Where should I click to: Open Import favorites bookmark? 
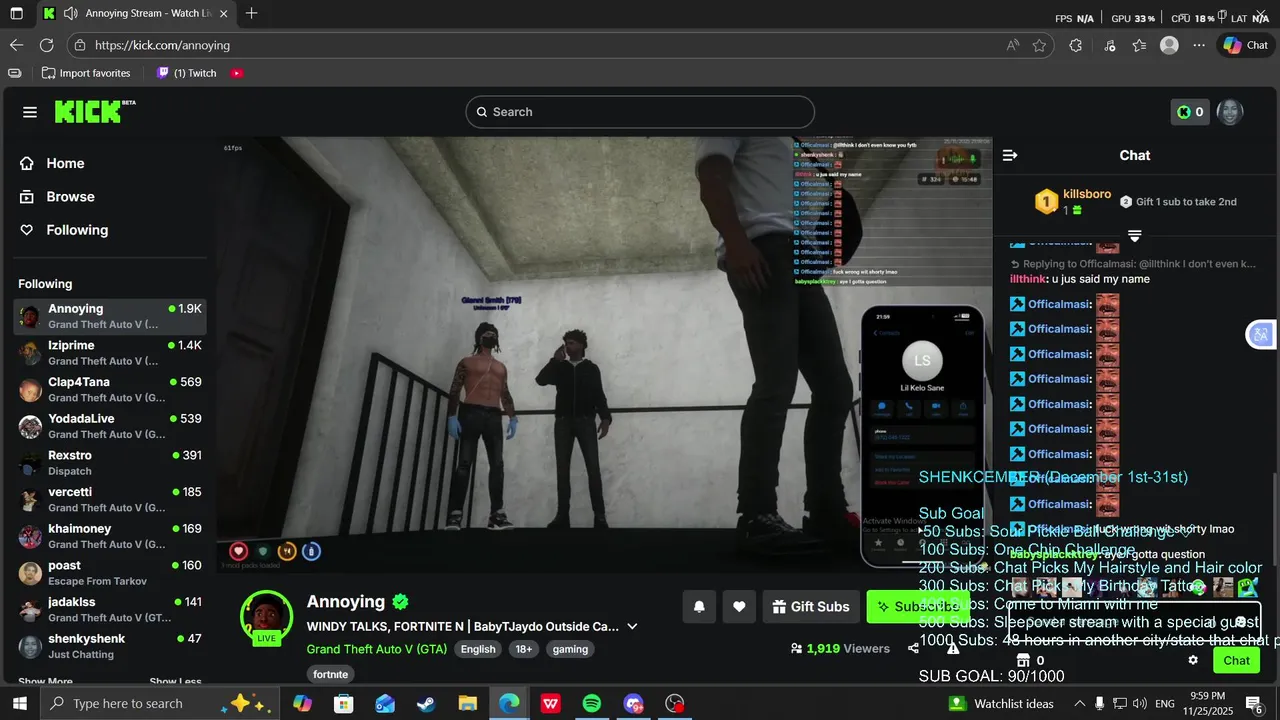[86, 73]
